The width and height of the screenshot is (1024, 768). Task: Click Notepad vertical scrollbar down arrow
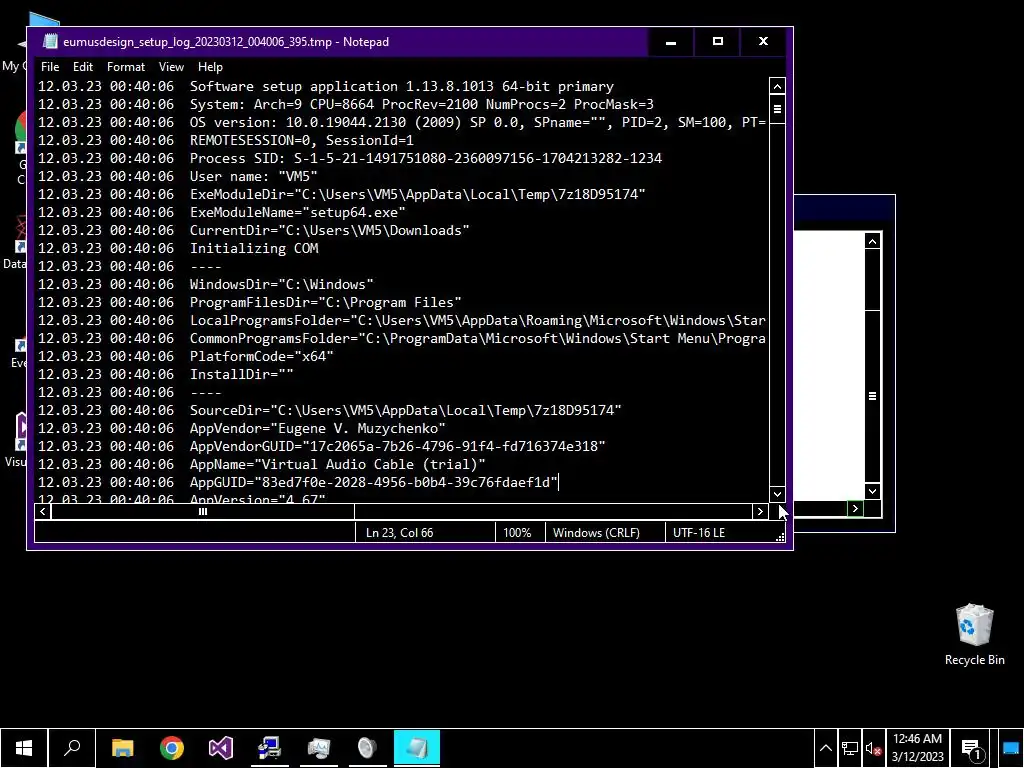[x=777, y=494]
